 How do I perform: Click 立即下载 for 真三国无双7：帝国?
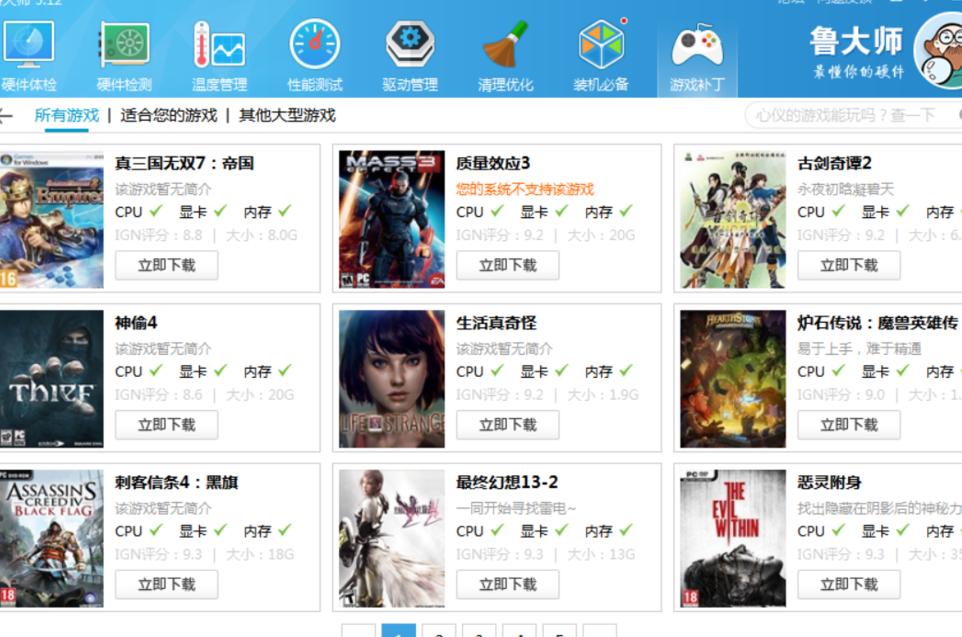click(x=166, y=265)
